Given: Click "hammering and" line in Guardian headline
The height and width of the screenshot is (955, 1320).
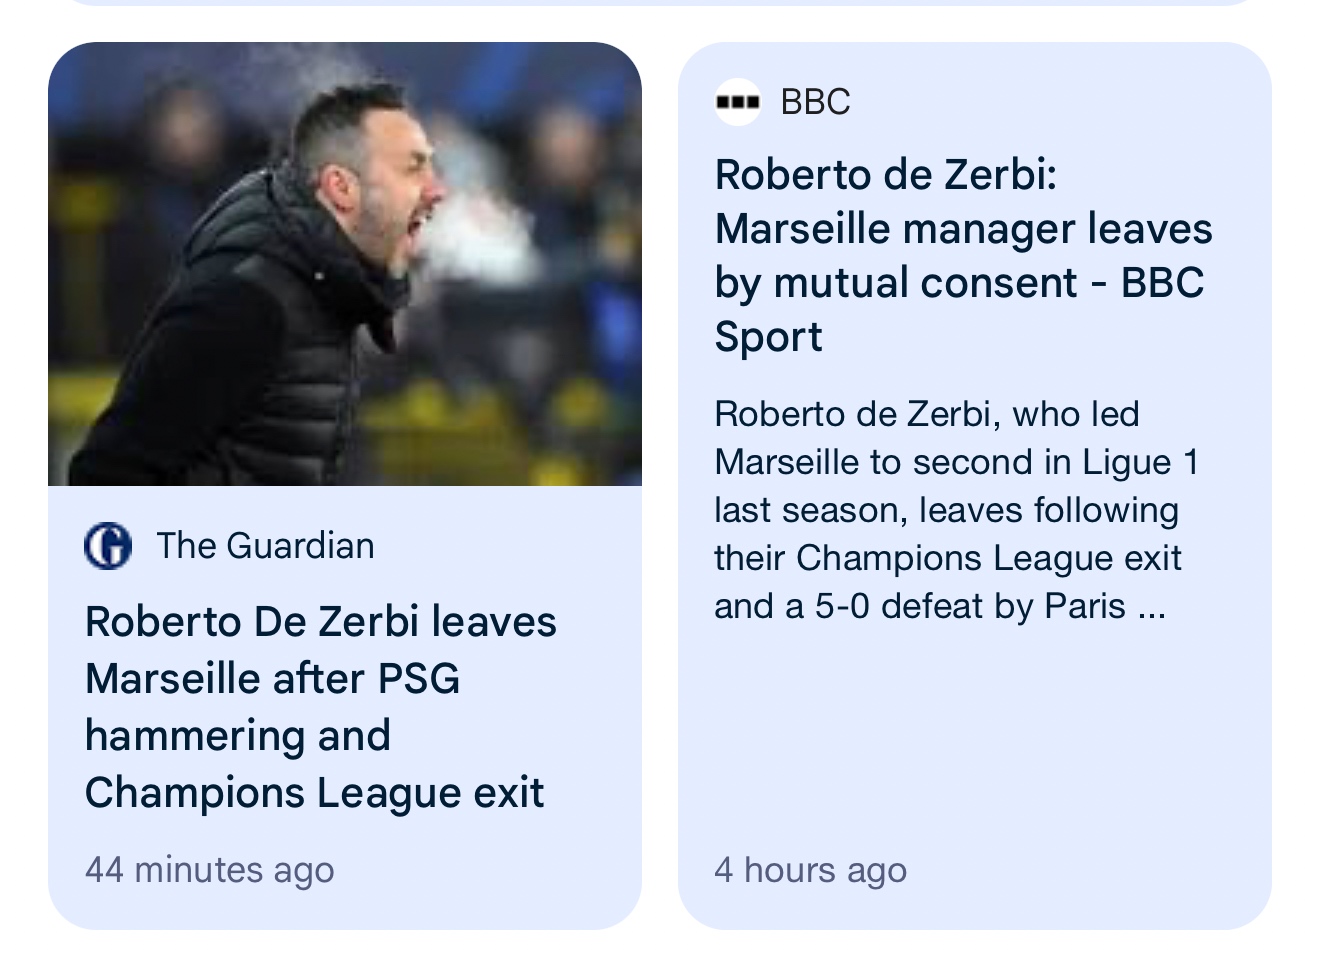Looking at the screenshot, I should pyautogui.click(x=237, y=736).
